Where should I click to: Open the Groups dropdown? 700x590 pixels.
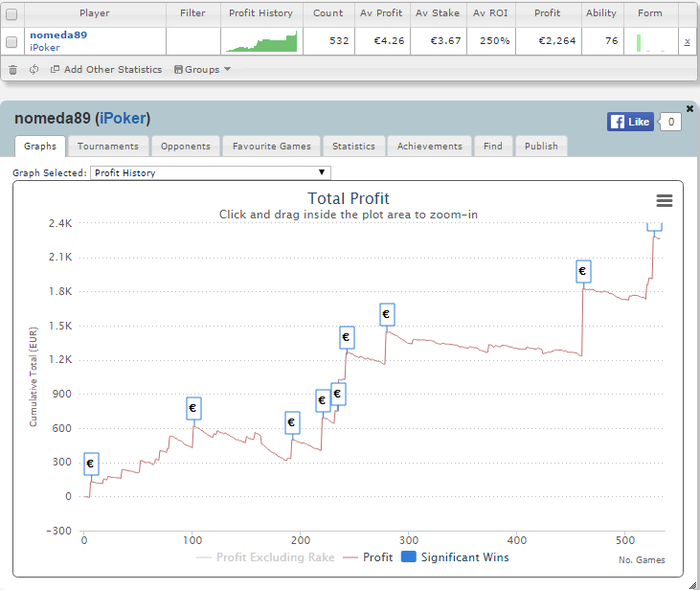tap(202, 70)
